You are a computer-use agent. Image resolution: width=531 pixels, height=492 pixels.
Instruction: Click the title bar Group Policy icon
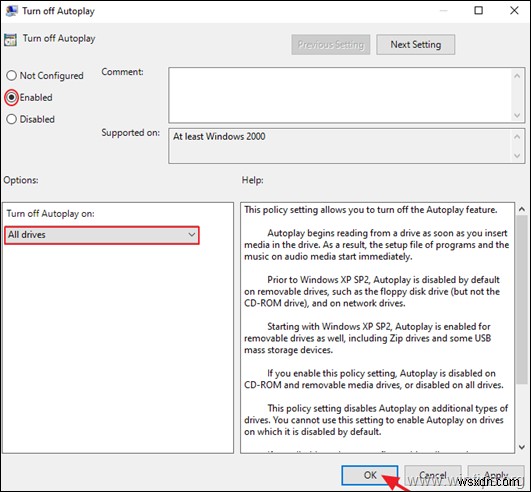[x=11, y=11]
